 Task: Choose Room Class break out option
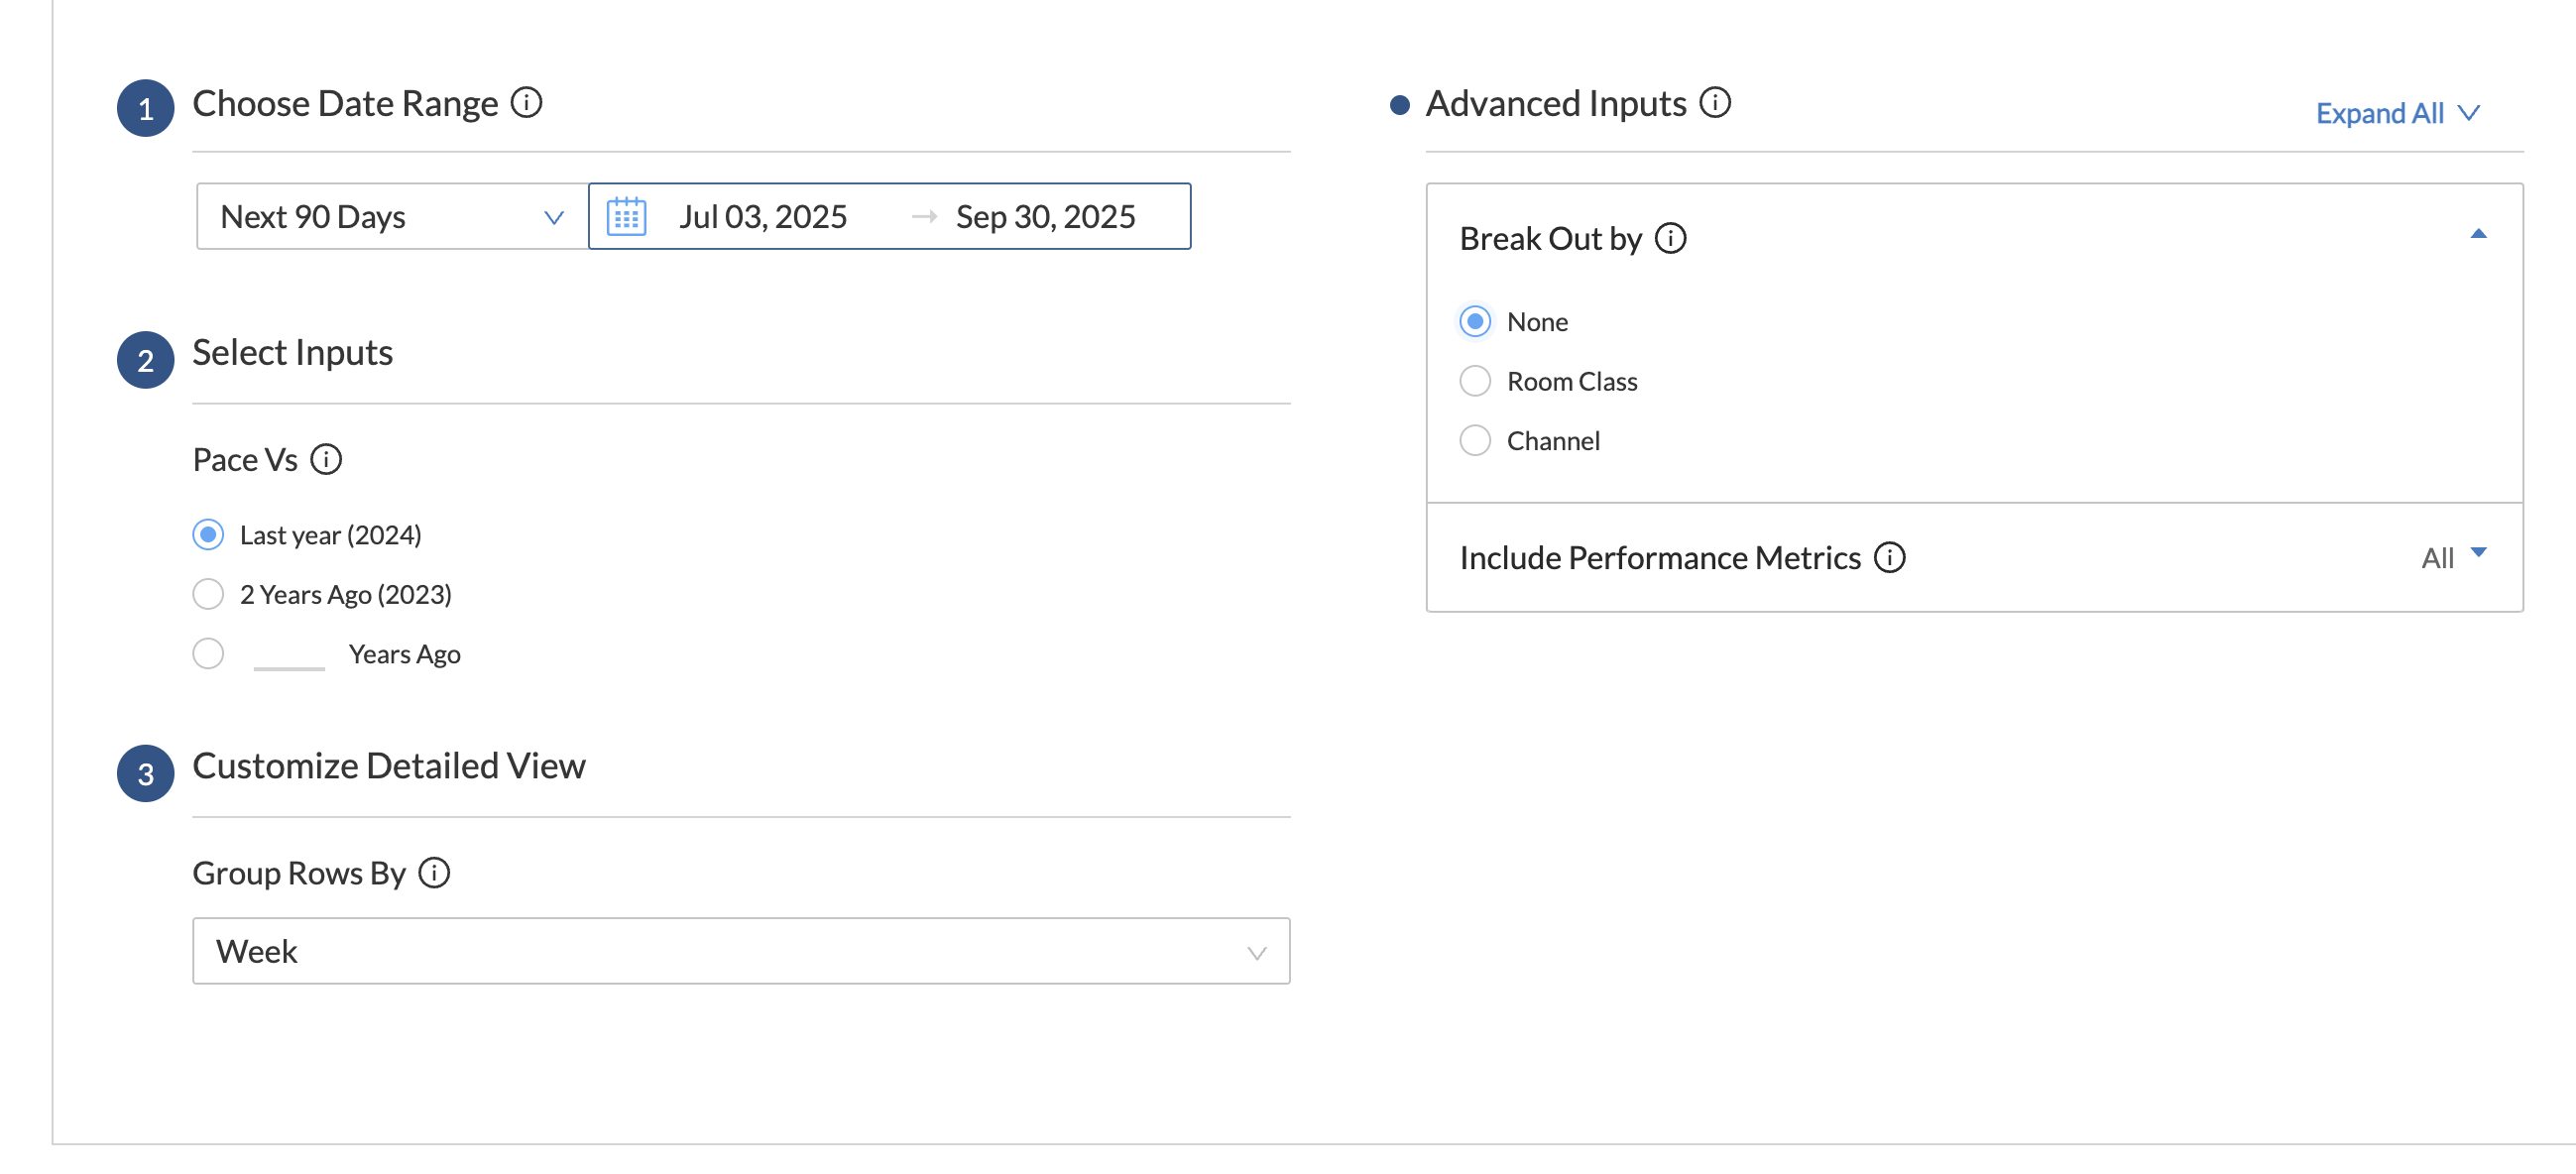[x=1475, y=382]
